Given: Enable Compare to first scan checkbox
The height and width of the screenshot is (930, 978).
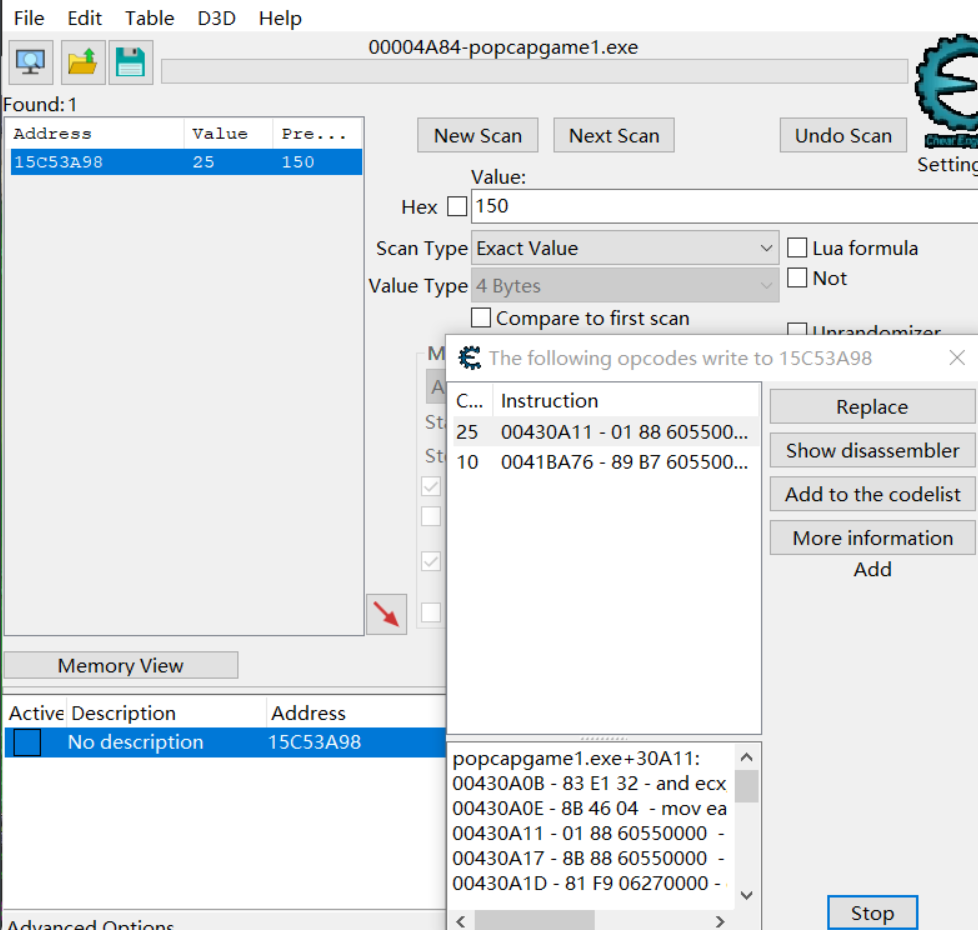Looking at the screenshot, I should (x=481, y=317).
